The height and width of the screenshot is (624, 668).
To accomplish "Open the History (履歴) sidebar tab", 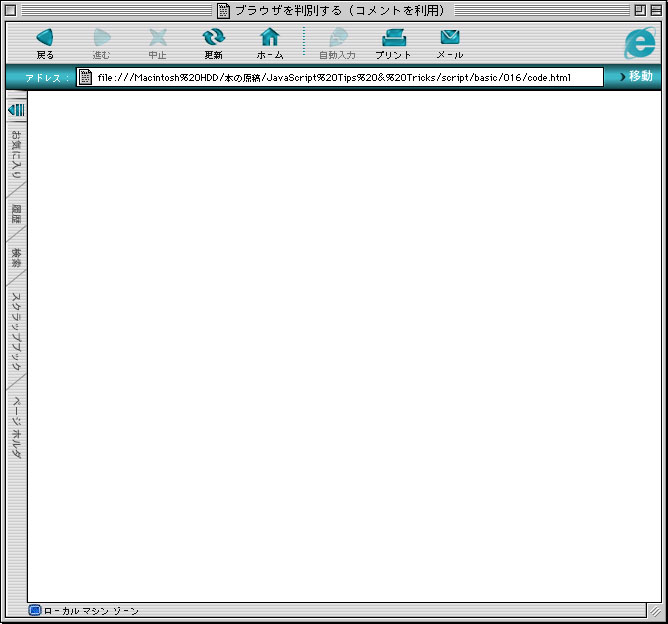I will 16,214.
